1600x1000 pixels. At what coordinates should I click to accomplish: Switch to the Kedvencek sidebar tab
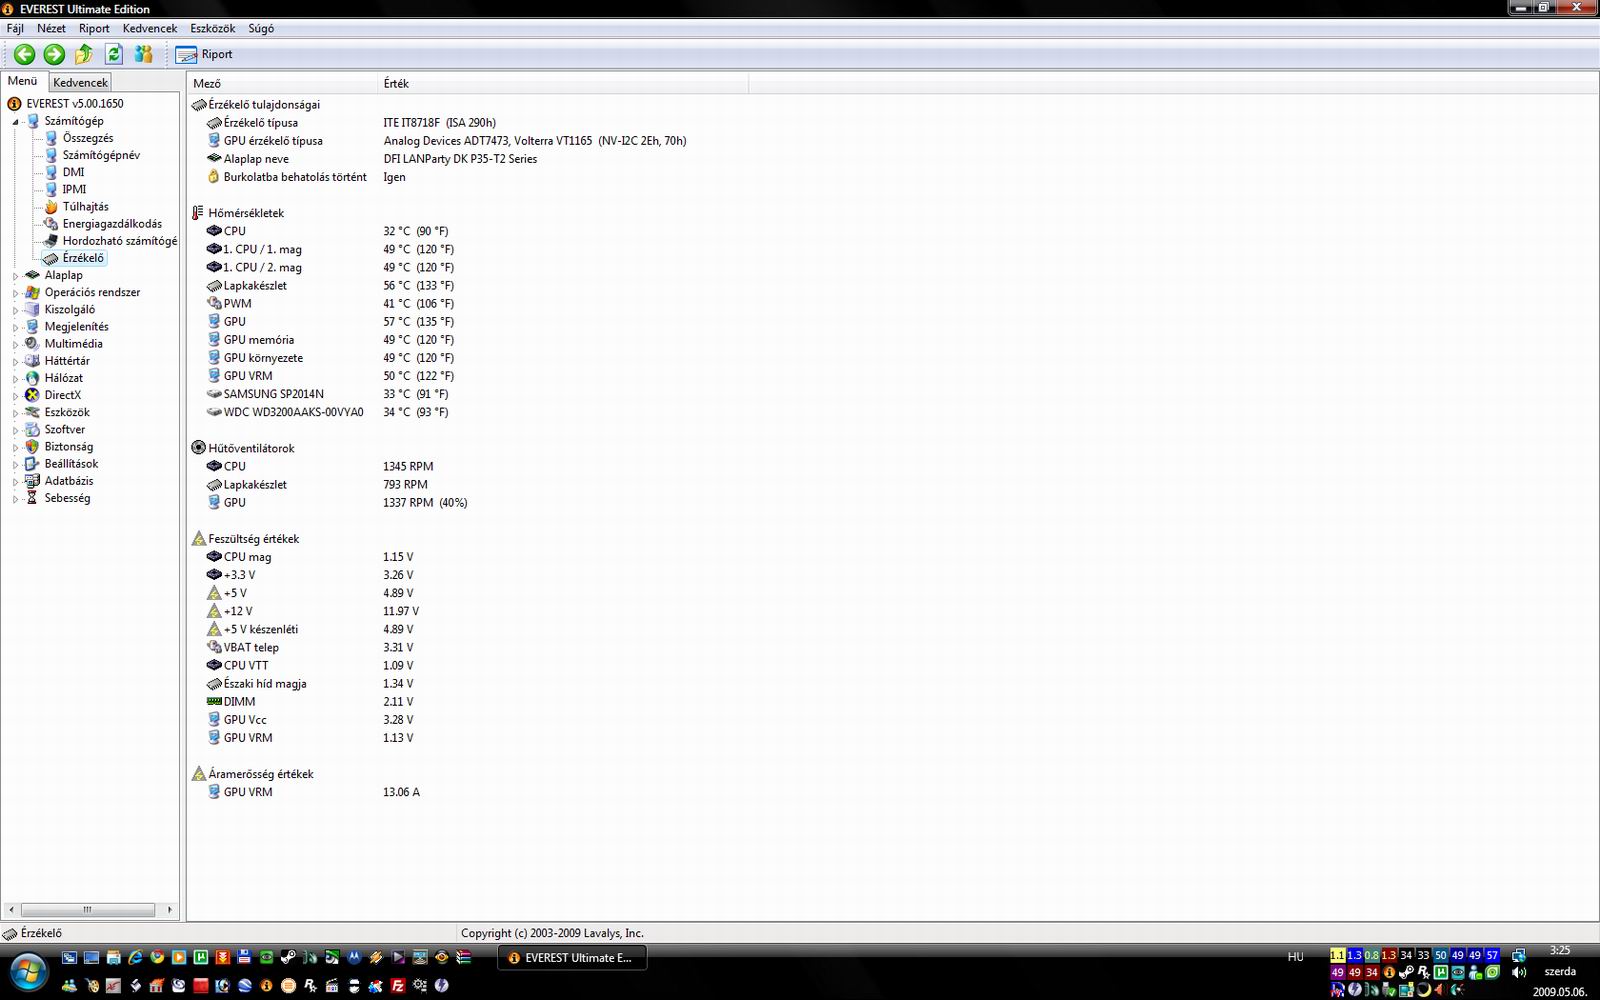(x=80, y=82)
